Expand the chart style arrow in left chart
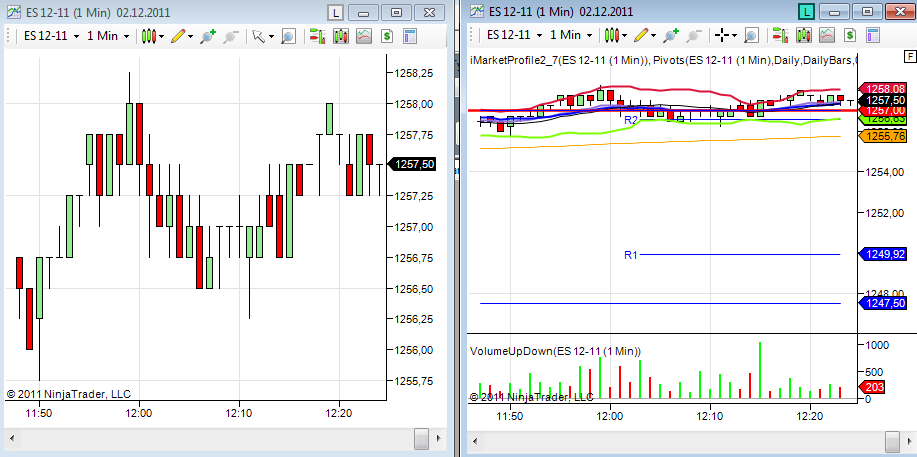The width and height of the screenshot is (917, 457). (x=161, y=36)
